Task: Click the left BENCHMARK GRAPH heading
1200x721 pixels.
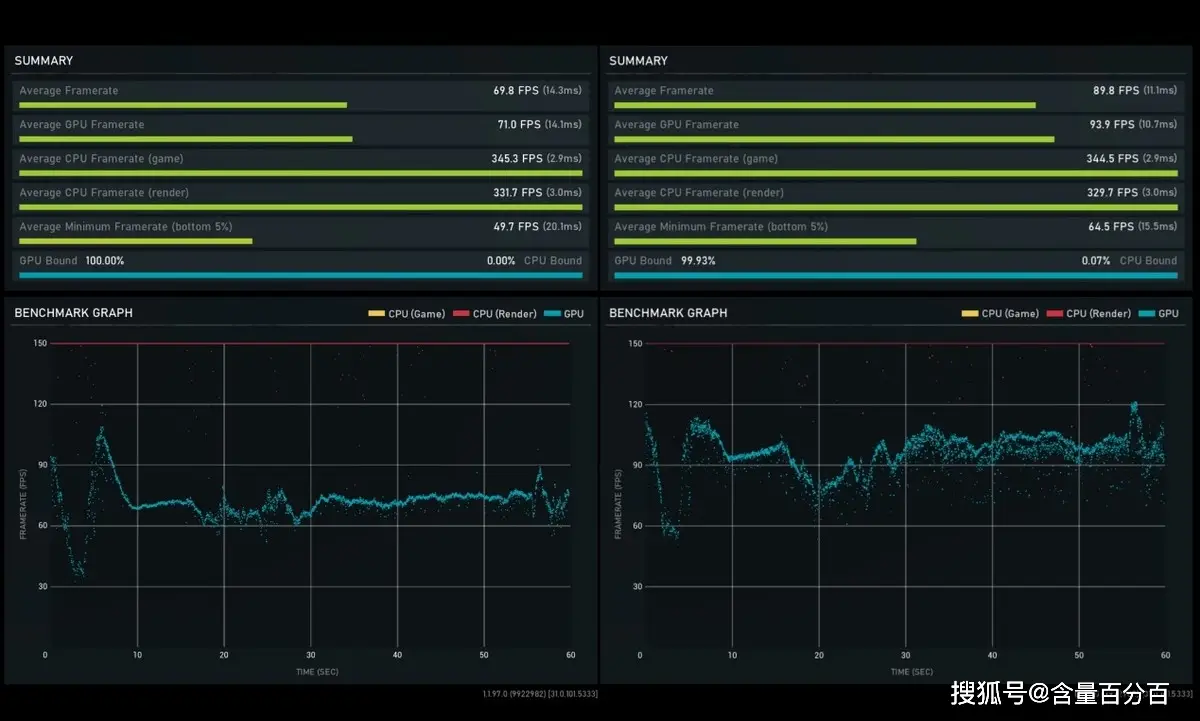Action: click(x=73, y=313)
